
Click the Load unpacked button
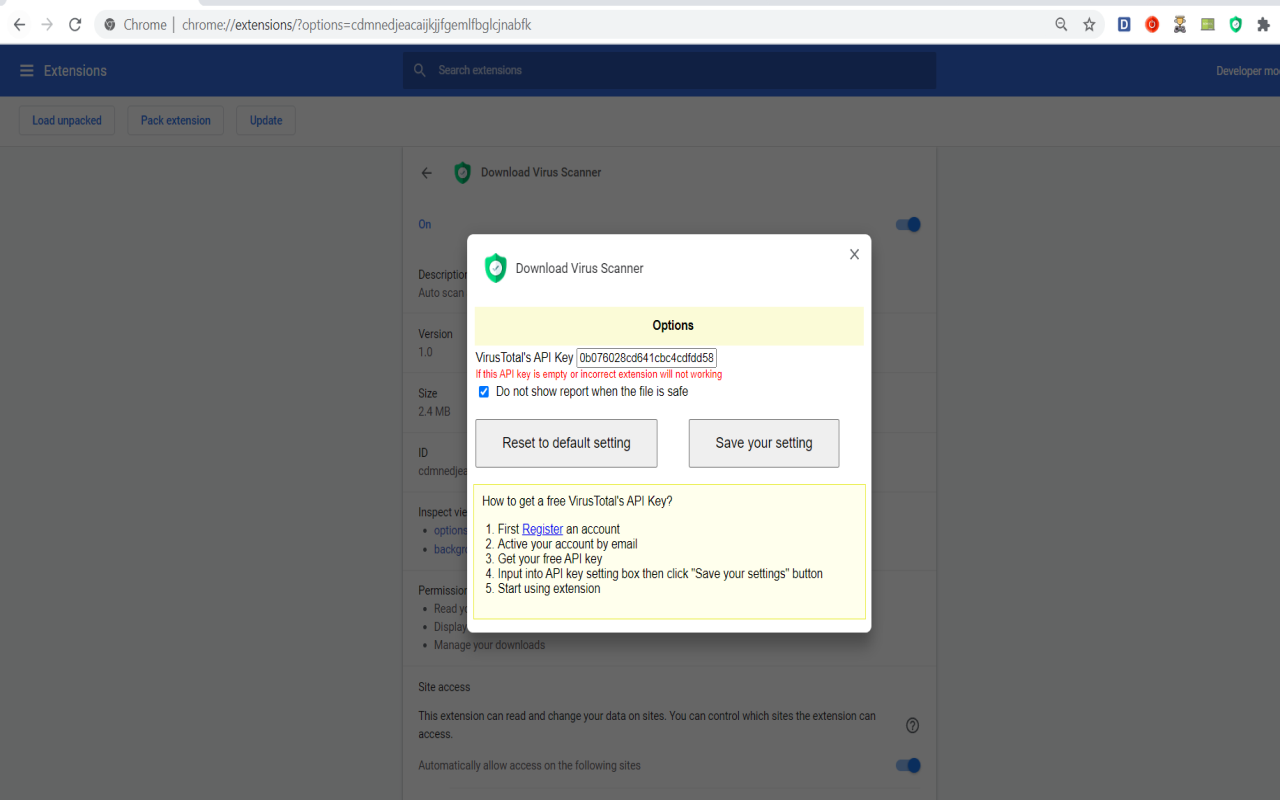(x=67, y=121)
